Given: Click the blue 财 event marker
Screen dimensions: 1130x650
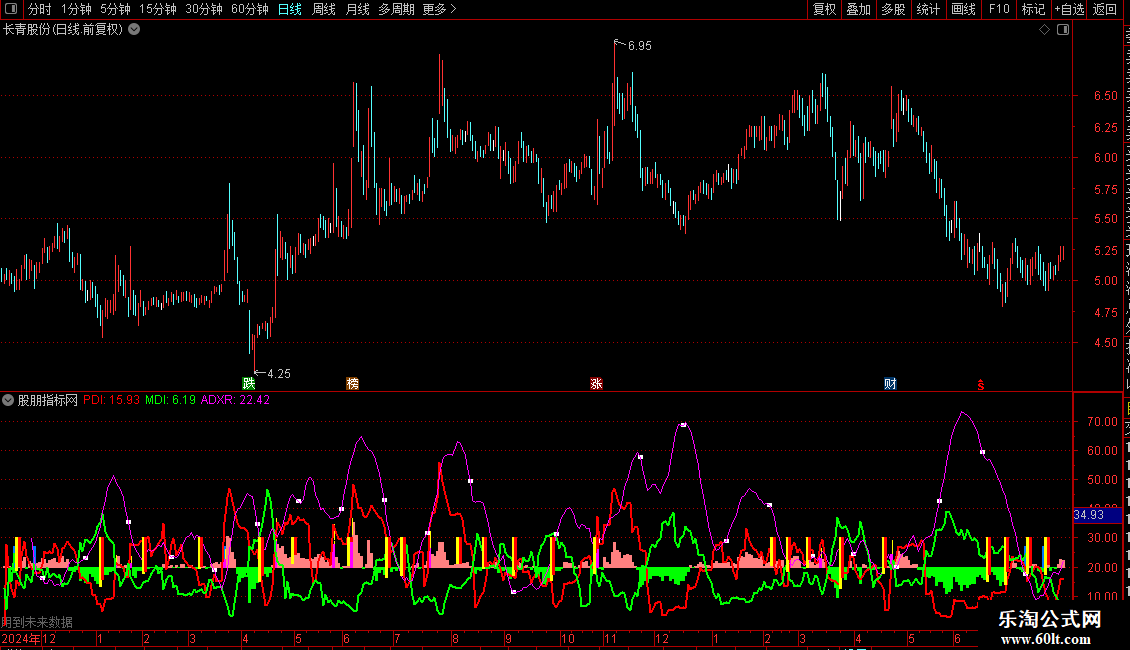Looking at the screenshot, I should click(890, 383).
